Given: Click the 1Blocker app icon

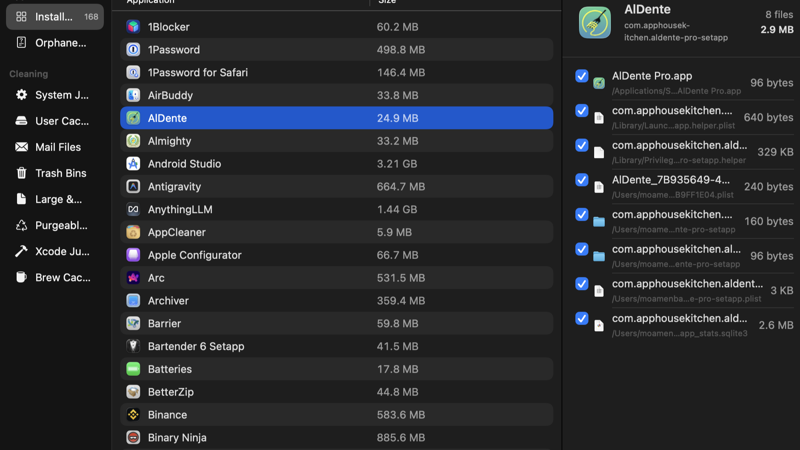Looking at the screenshot, I should coord(133,27).
